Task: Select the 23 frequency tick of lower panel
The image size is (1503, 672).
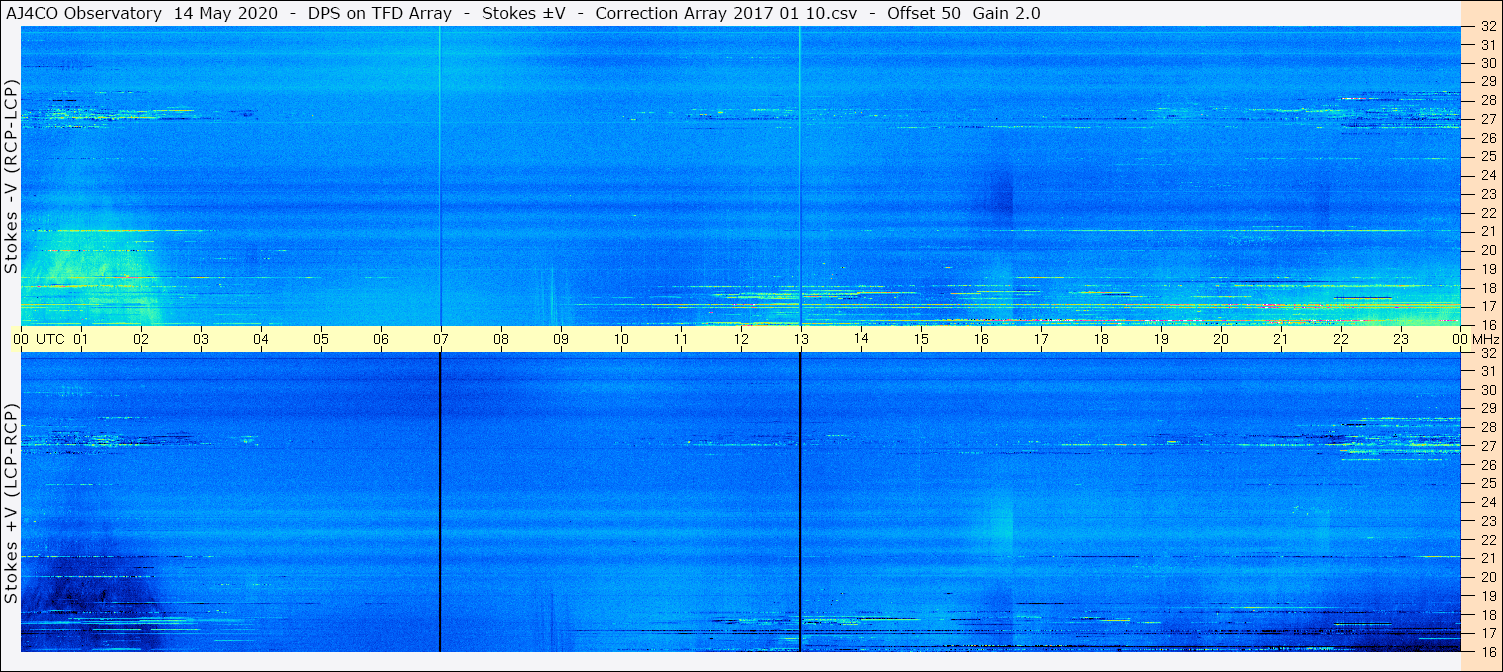Action: click(1487, 521)
